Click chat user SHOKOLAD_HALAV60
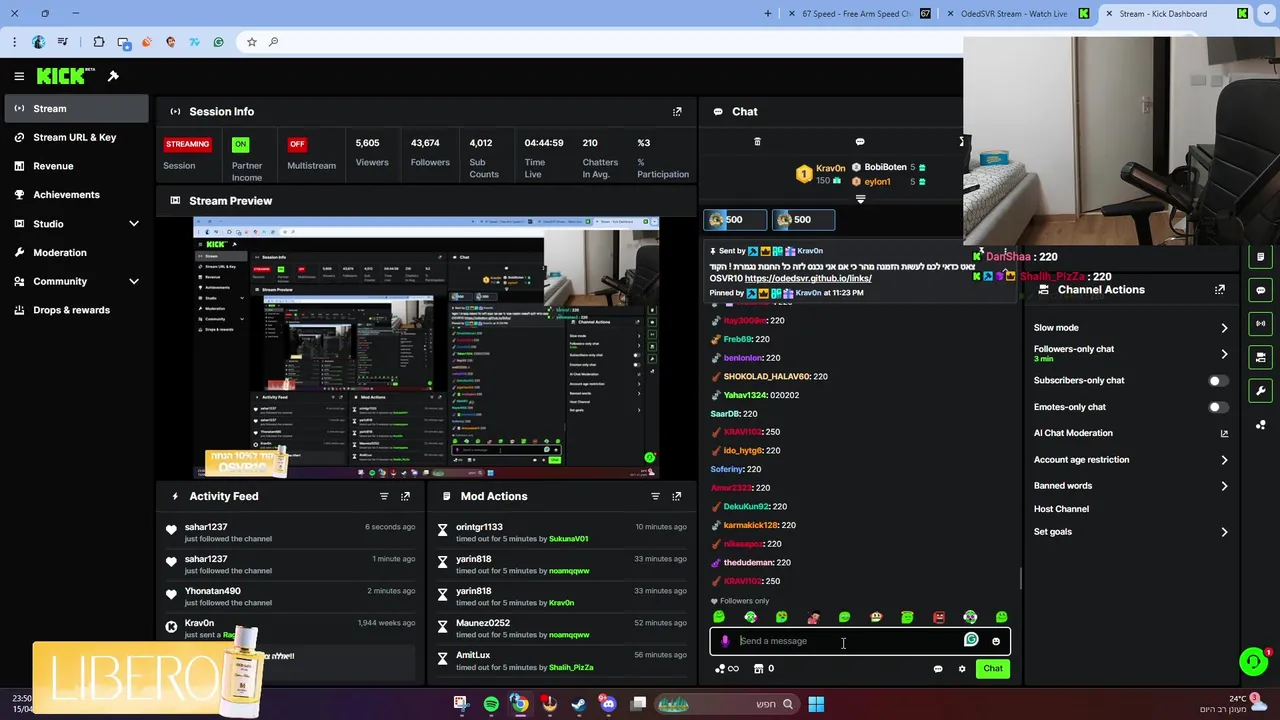Viewport: 1280px width, 720px height. point(767,377)
